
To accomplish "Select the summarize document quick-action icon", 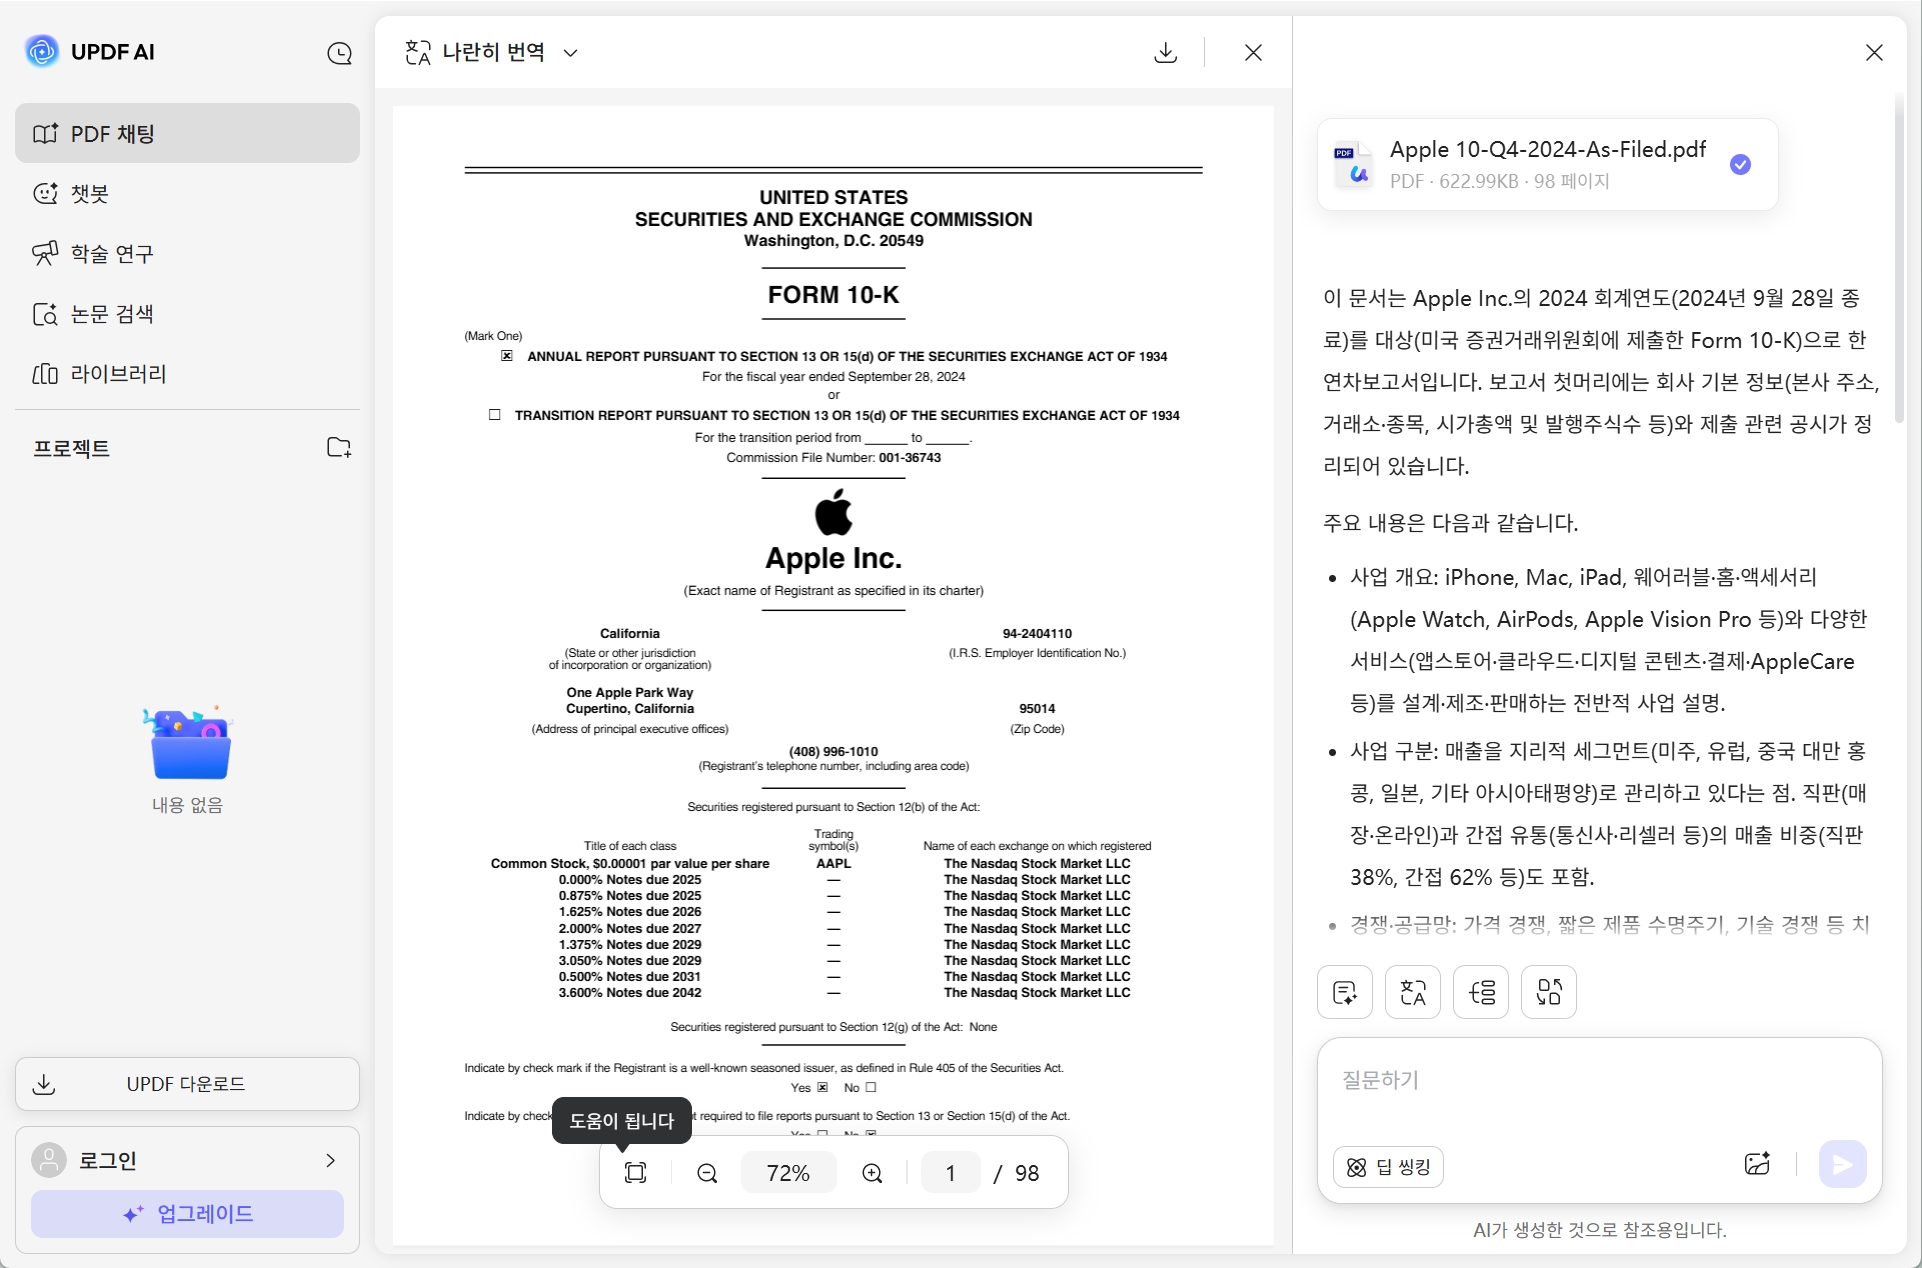I will click(x=1345, y=991).
